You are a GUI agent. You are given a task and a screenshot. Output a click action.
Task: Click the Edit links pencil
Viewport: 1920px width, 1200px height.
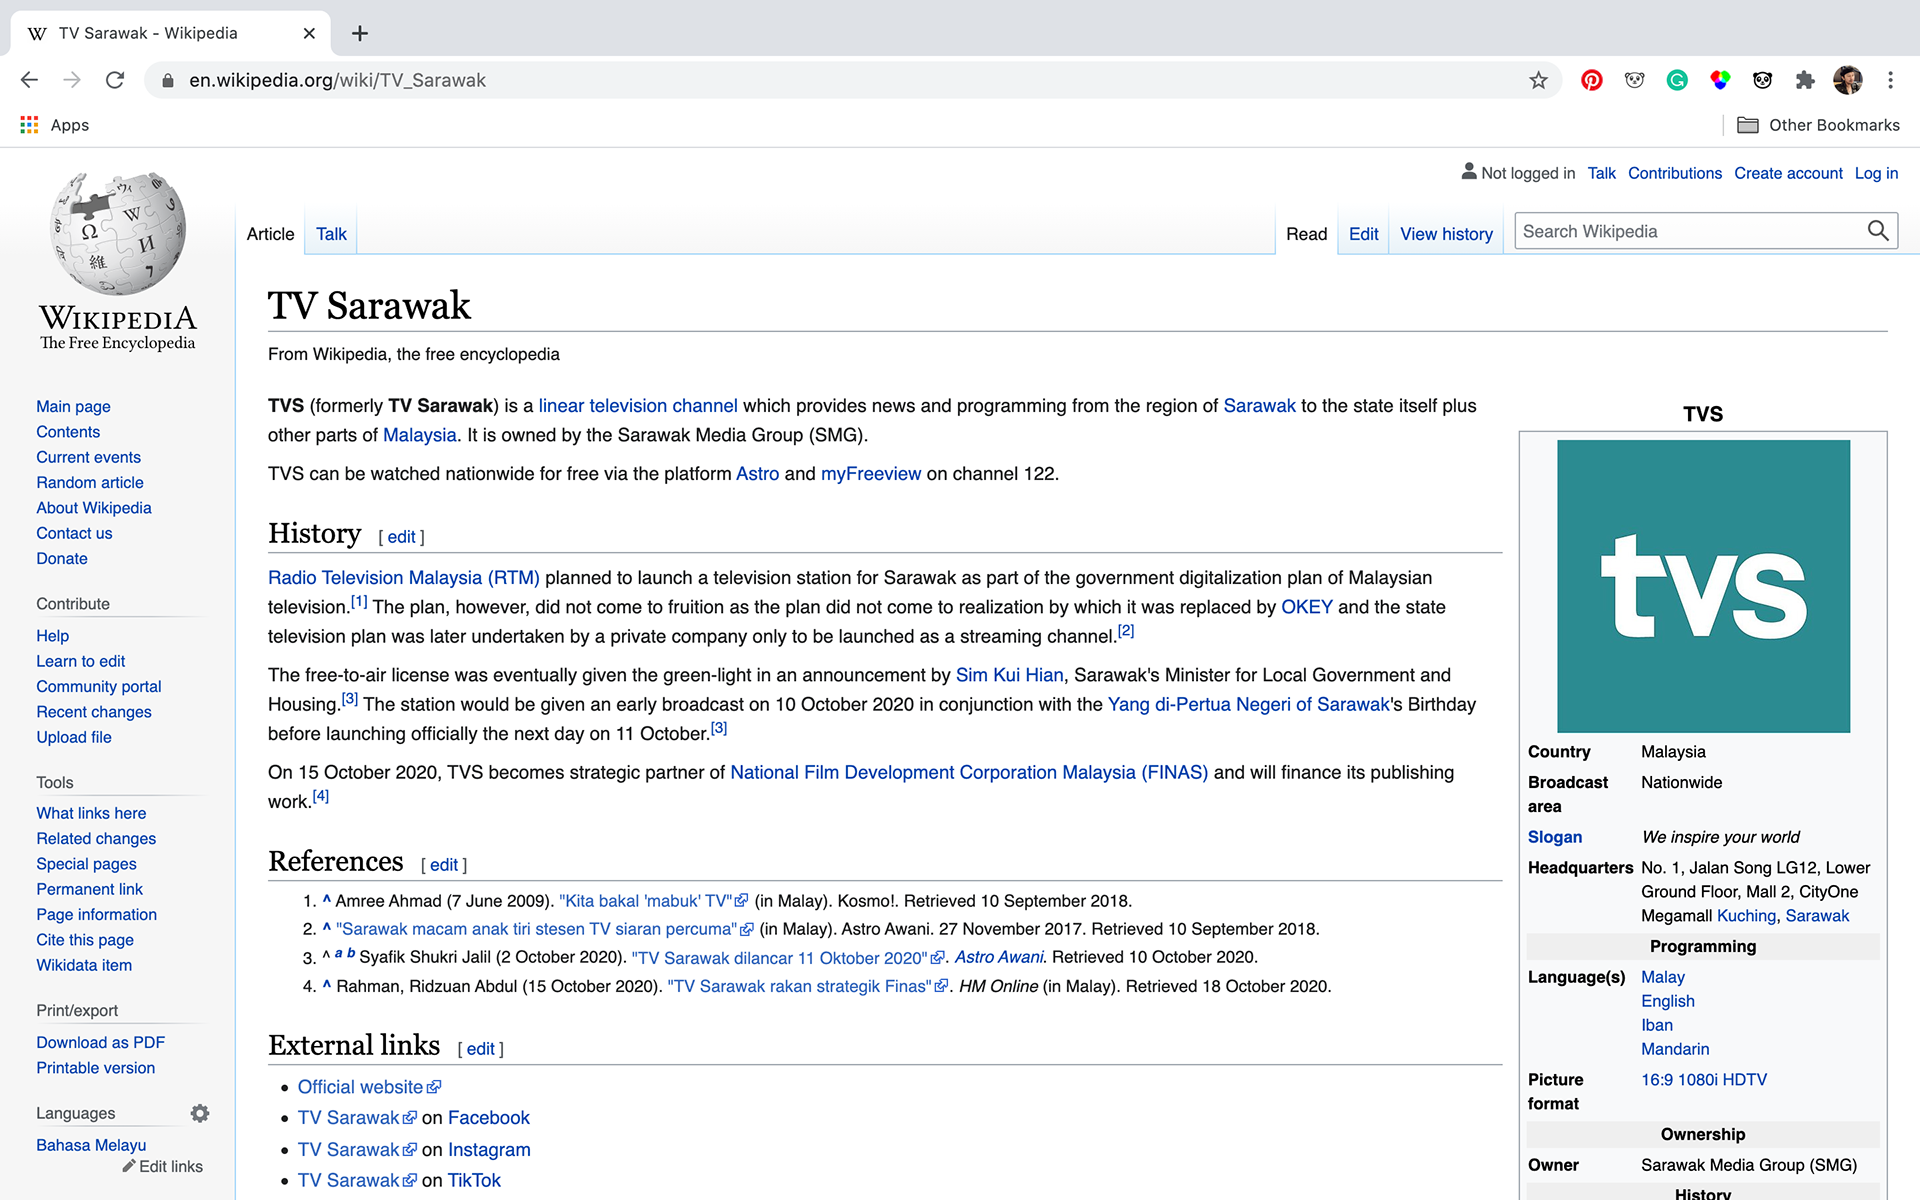point(162,1166)
